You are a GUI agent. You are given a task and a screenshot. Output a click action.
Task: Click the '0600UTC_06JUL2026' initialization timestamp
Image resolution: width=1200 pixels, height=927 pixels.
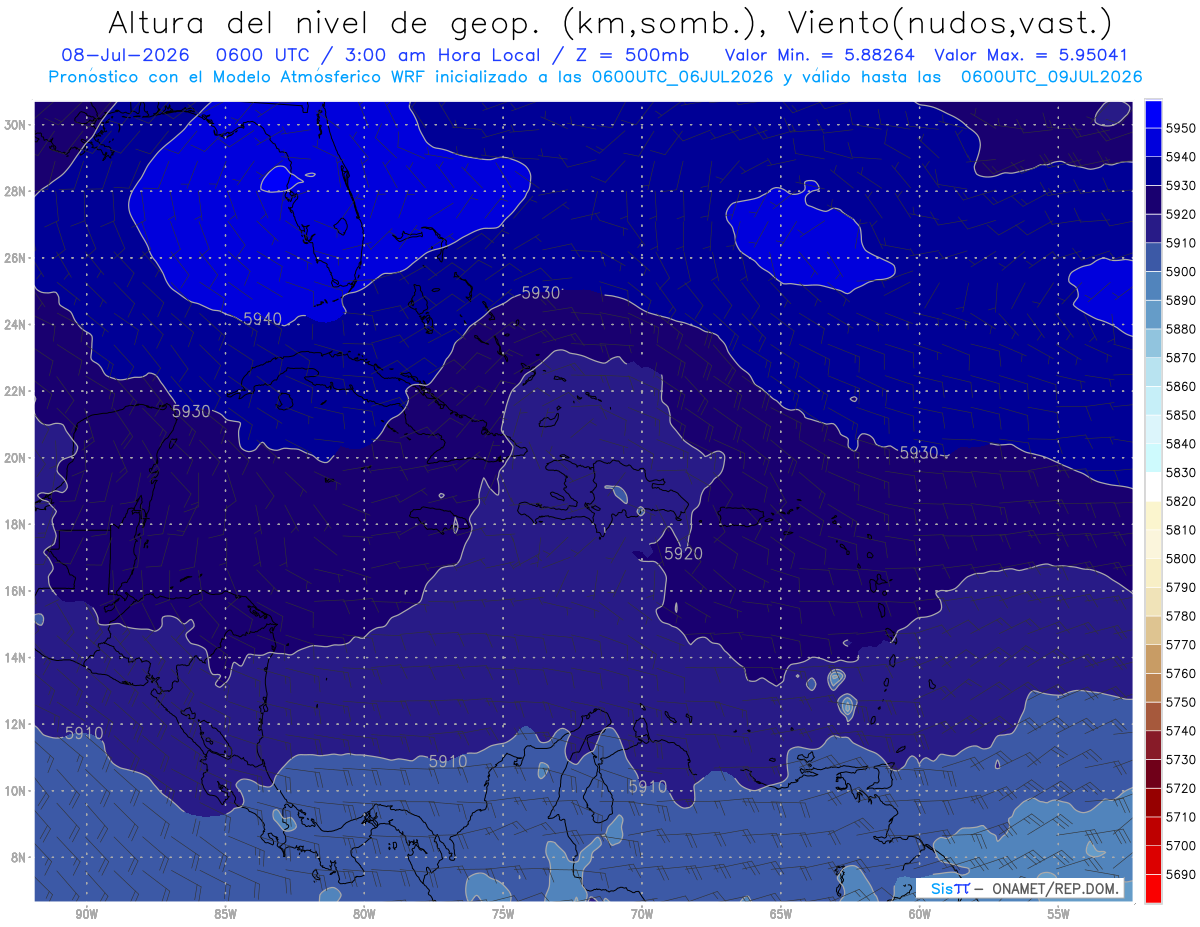coord(682,77)
